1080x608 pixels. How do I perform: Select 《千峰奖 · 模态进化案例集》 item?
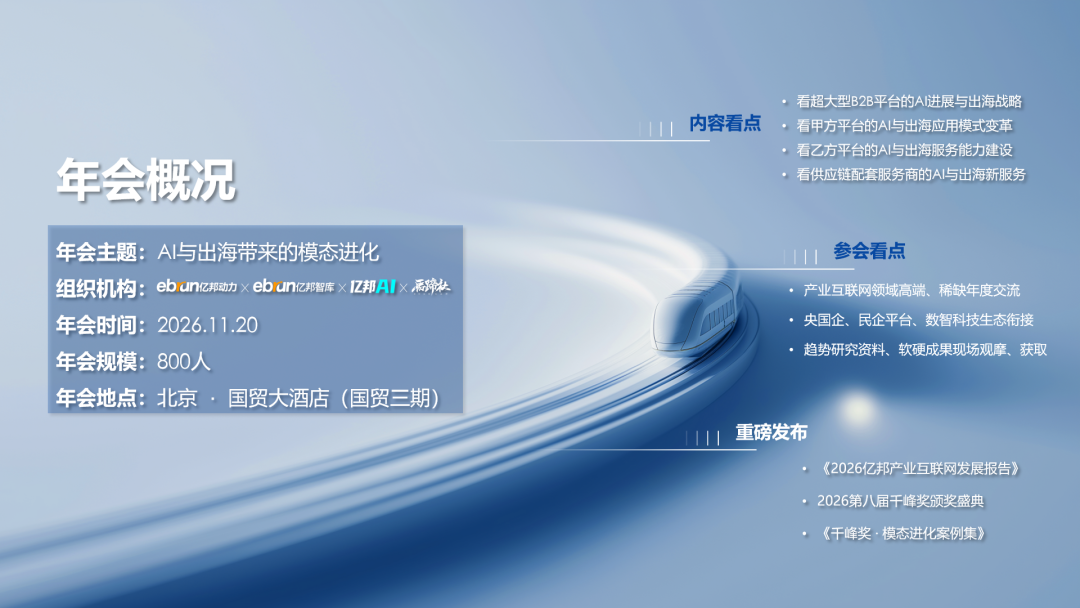[904, 533]
